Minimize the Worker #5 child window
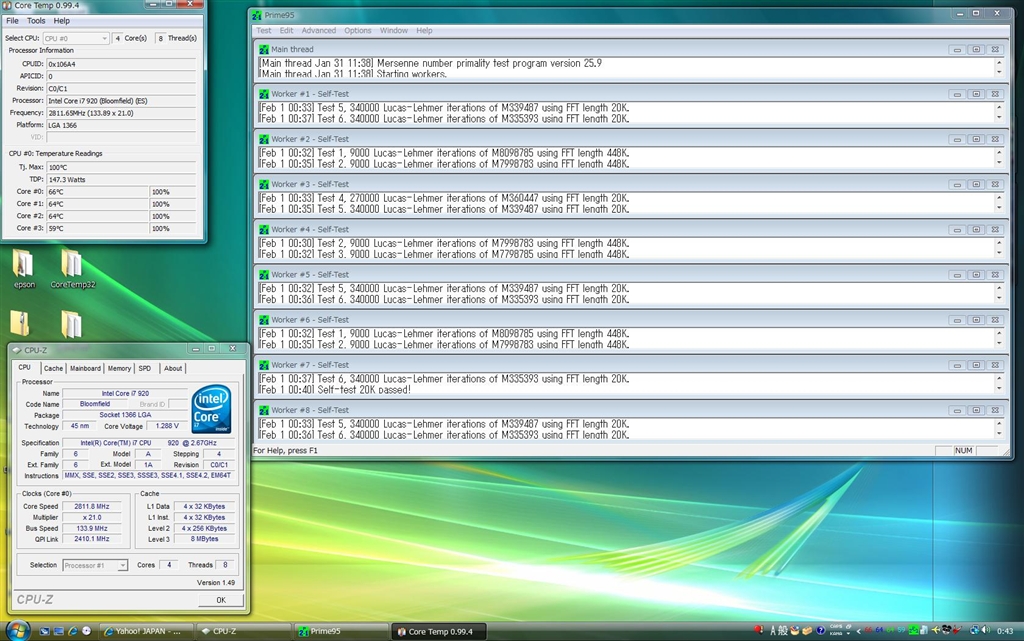Image resolution: width=1024 pixels, height=641 pixels. click(x=956, y=275)
